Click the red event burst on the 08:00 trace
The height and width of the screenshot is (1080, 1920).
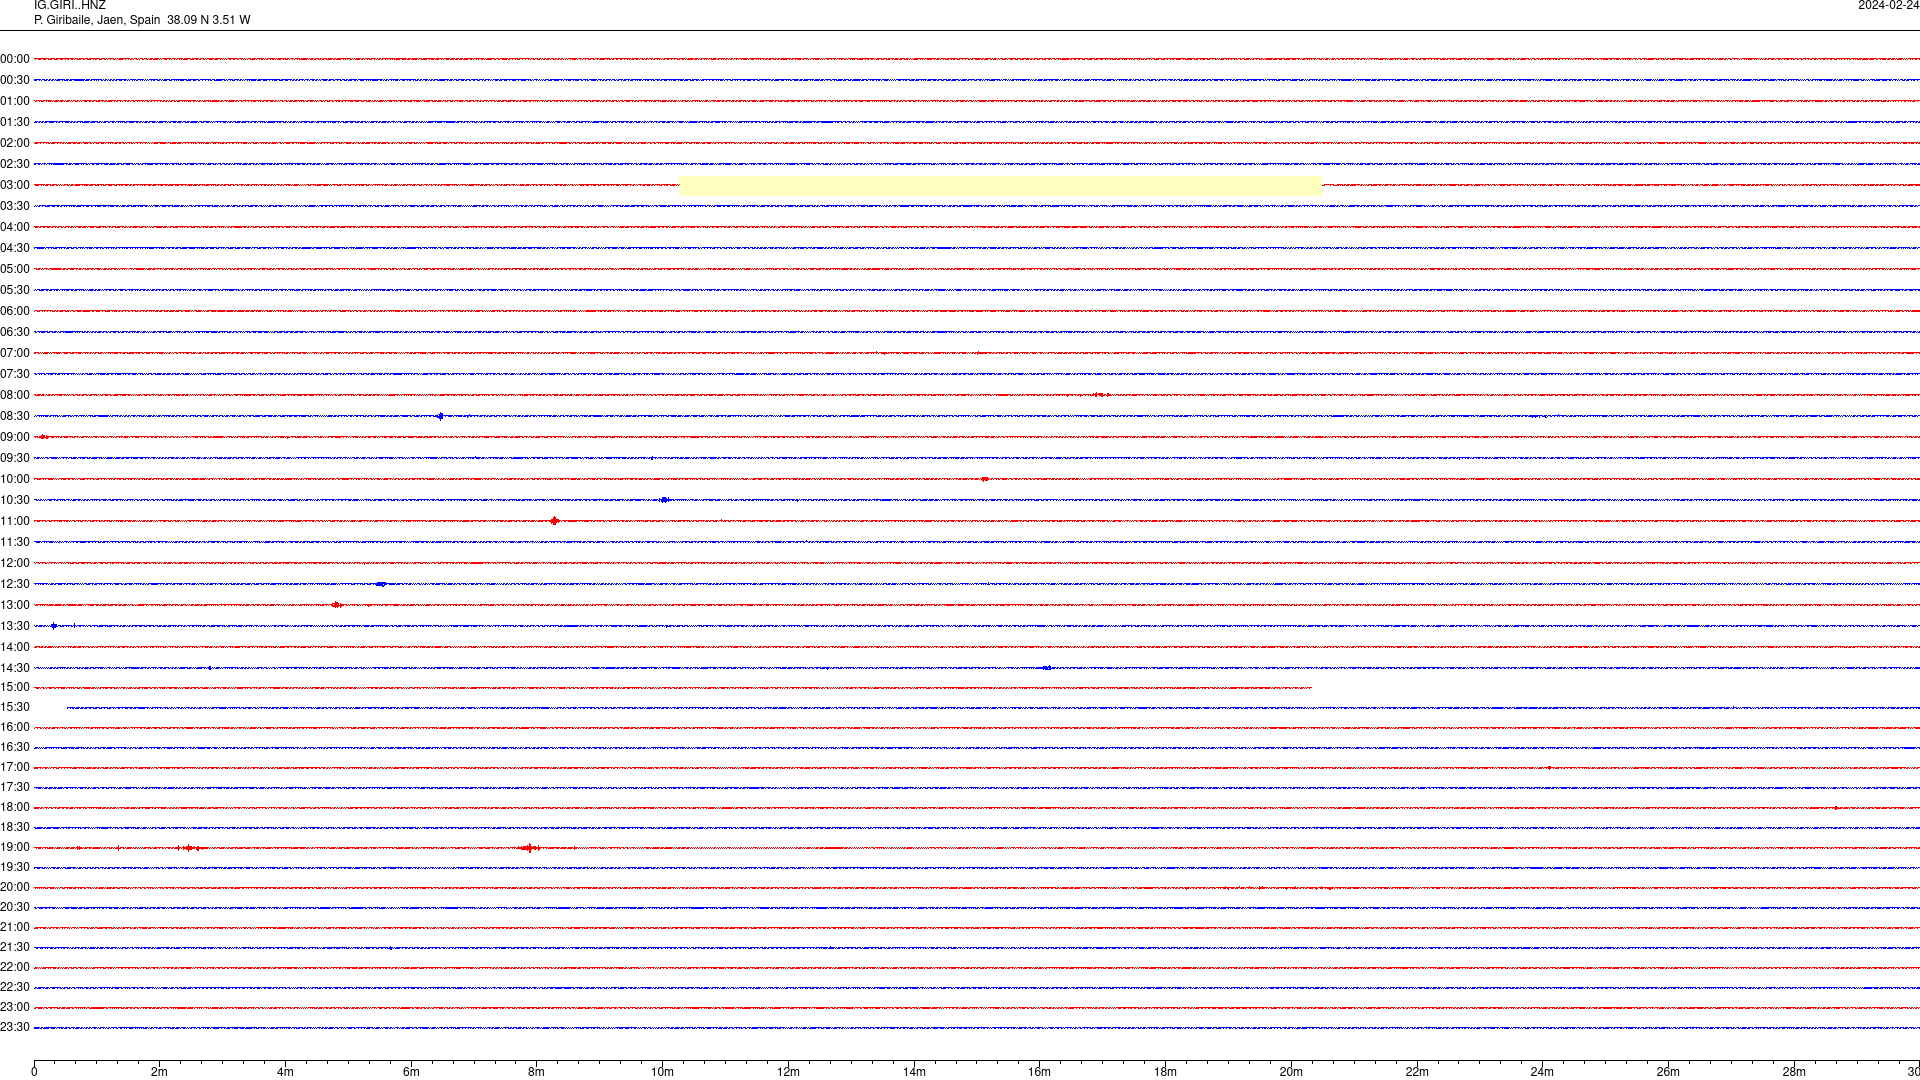click(x=1101, y=395)
